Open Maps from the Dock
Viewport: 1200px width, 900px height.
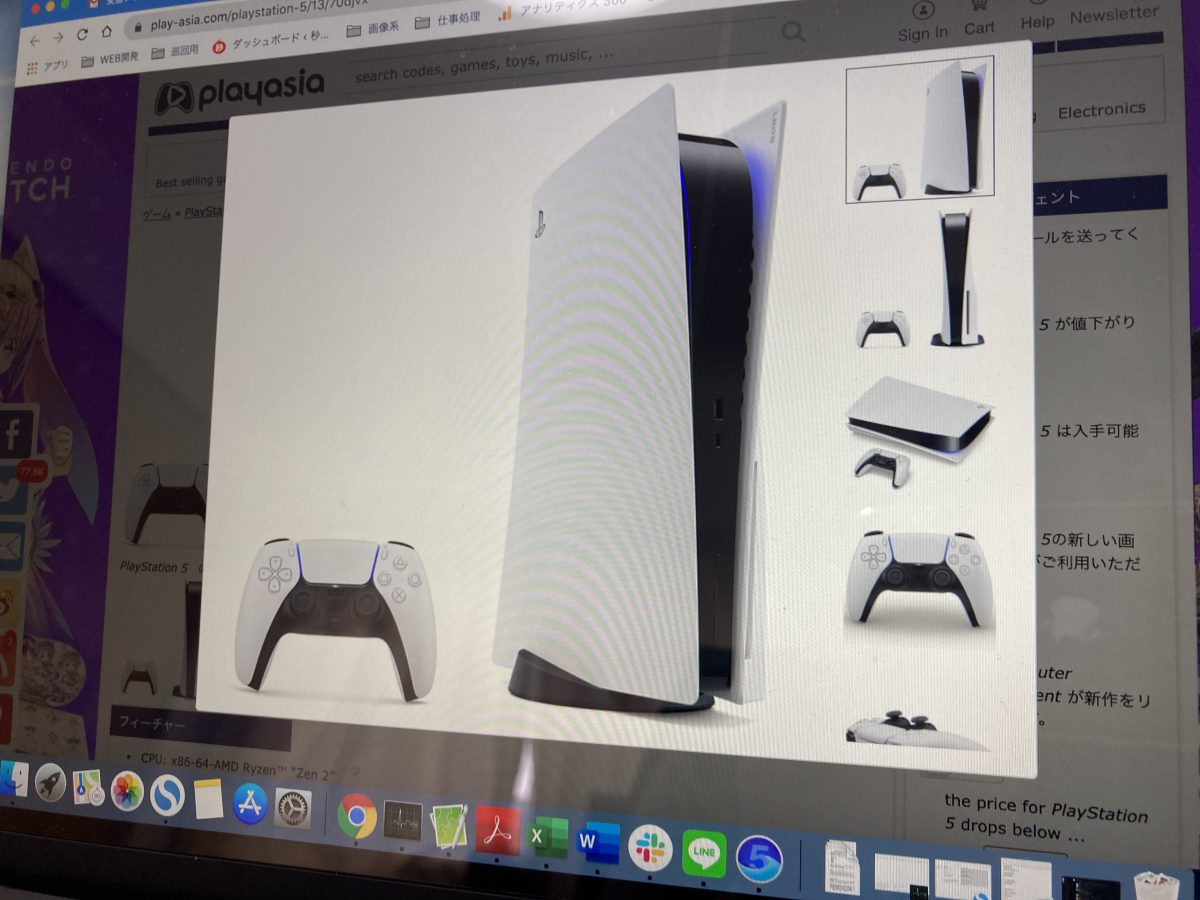point(88,787)
